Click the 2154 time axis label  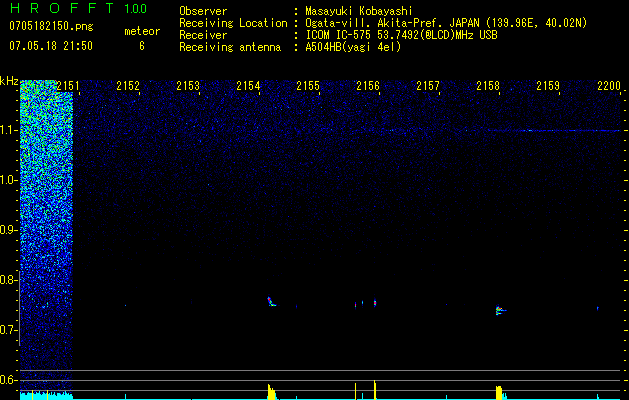(x=248, y=86)
